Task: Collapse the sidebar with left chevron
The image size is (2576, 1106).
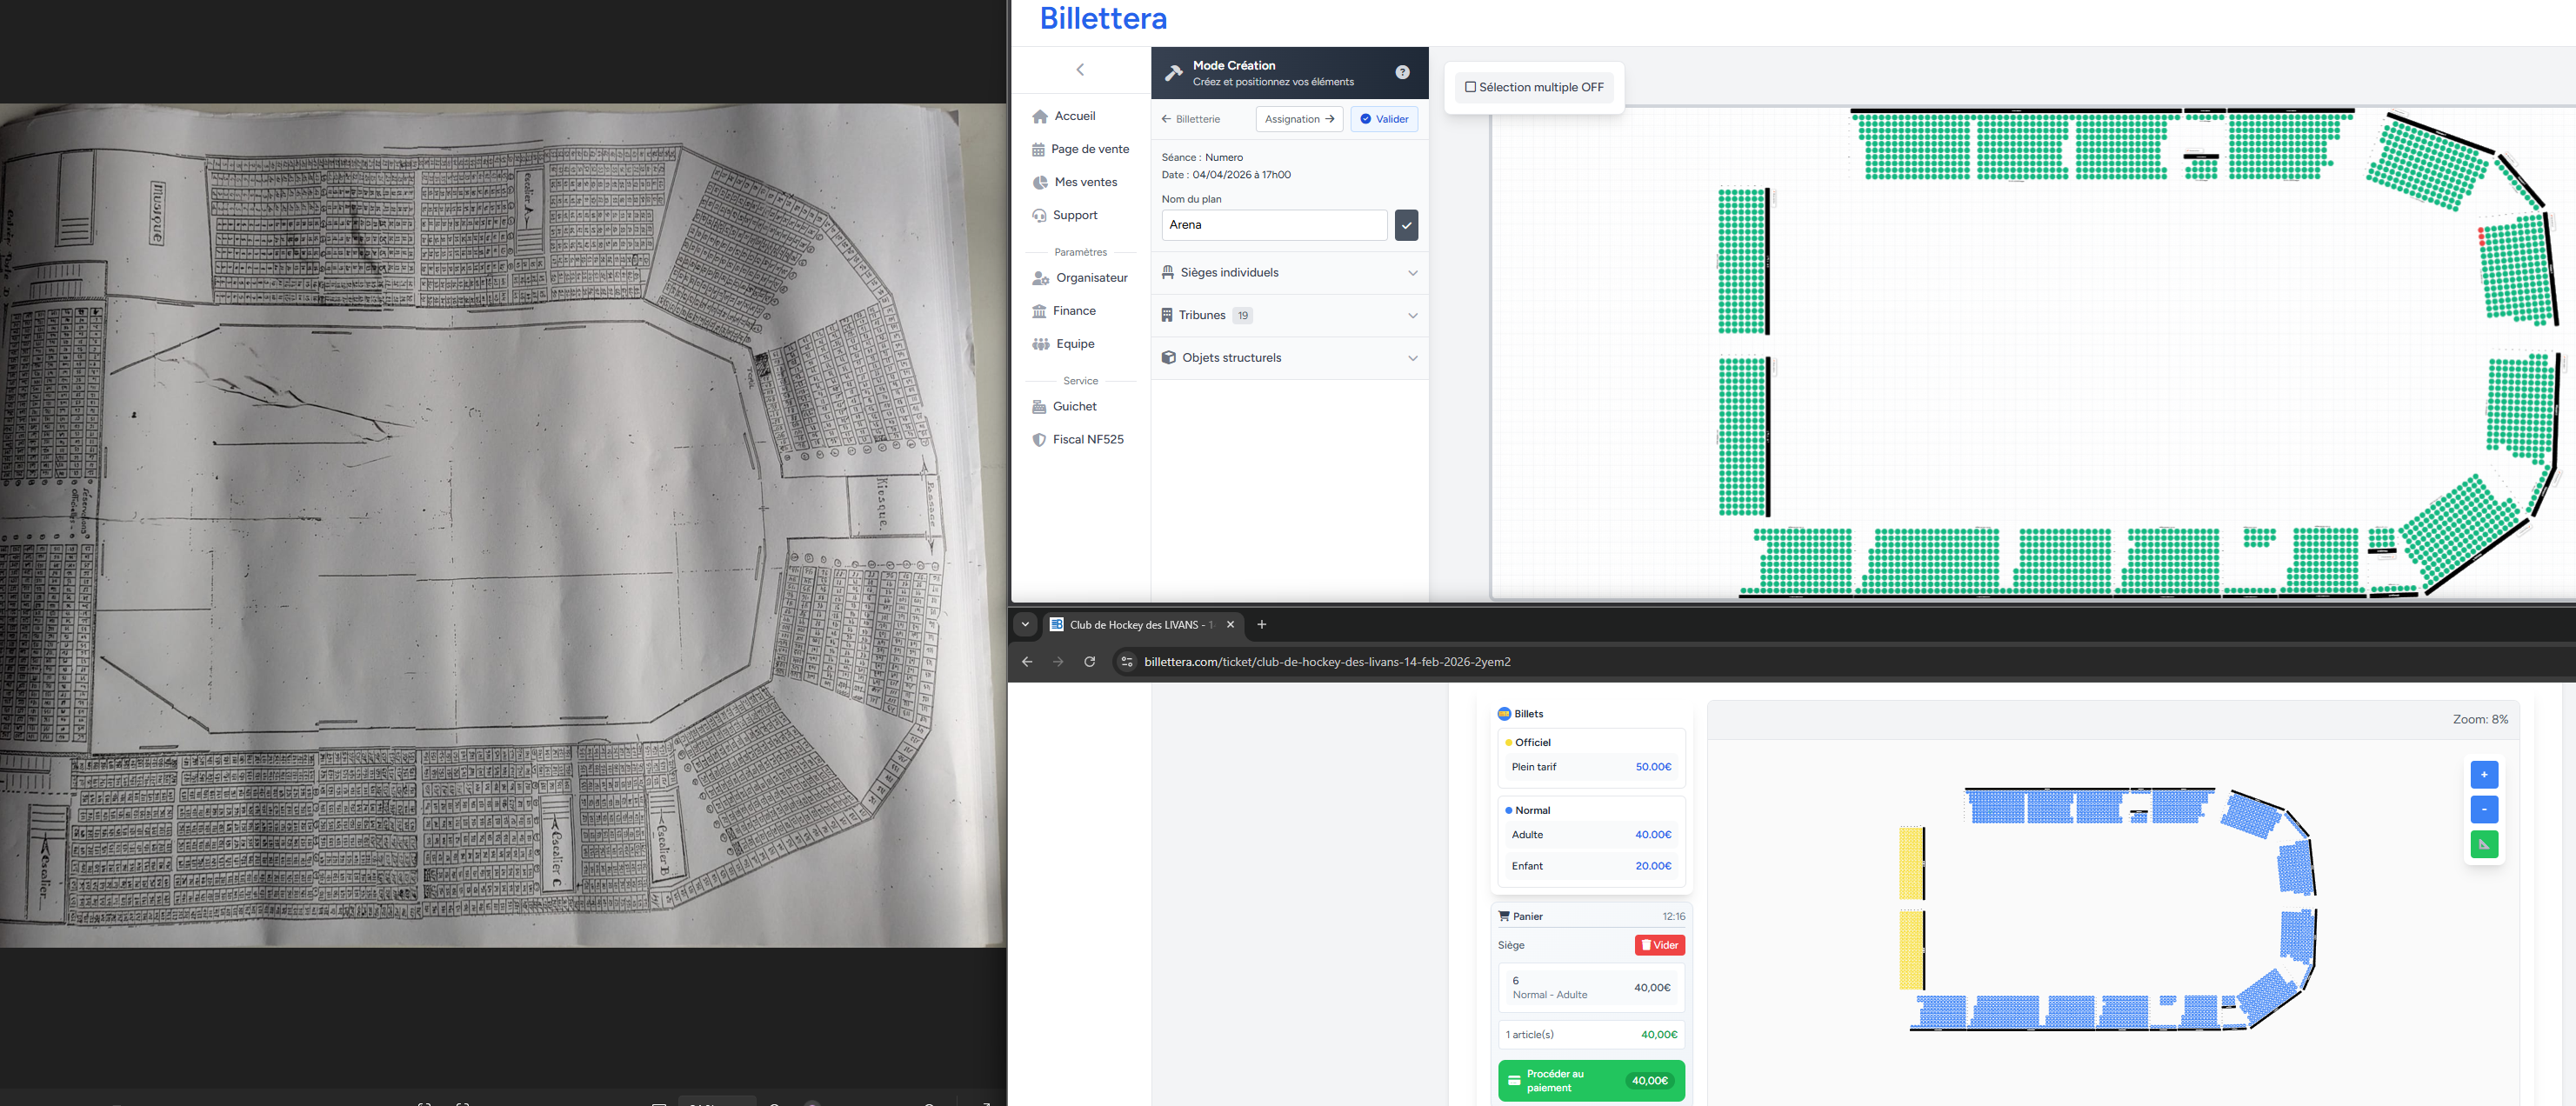Action: (x=1080, y=70)
